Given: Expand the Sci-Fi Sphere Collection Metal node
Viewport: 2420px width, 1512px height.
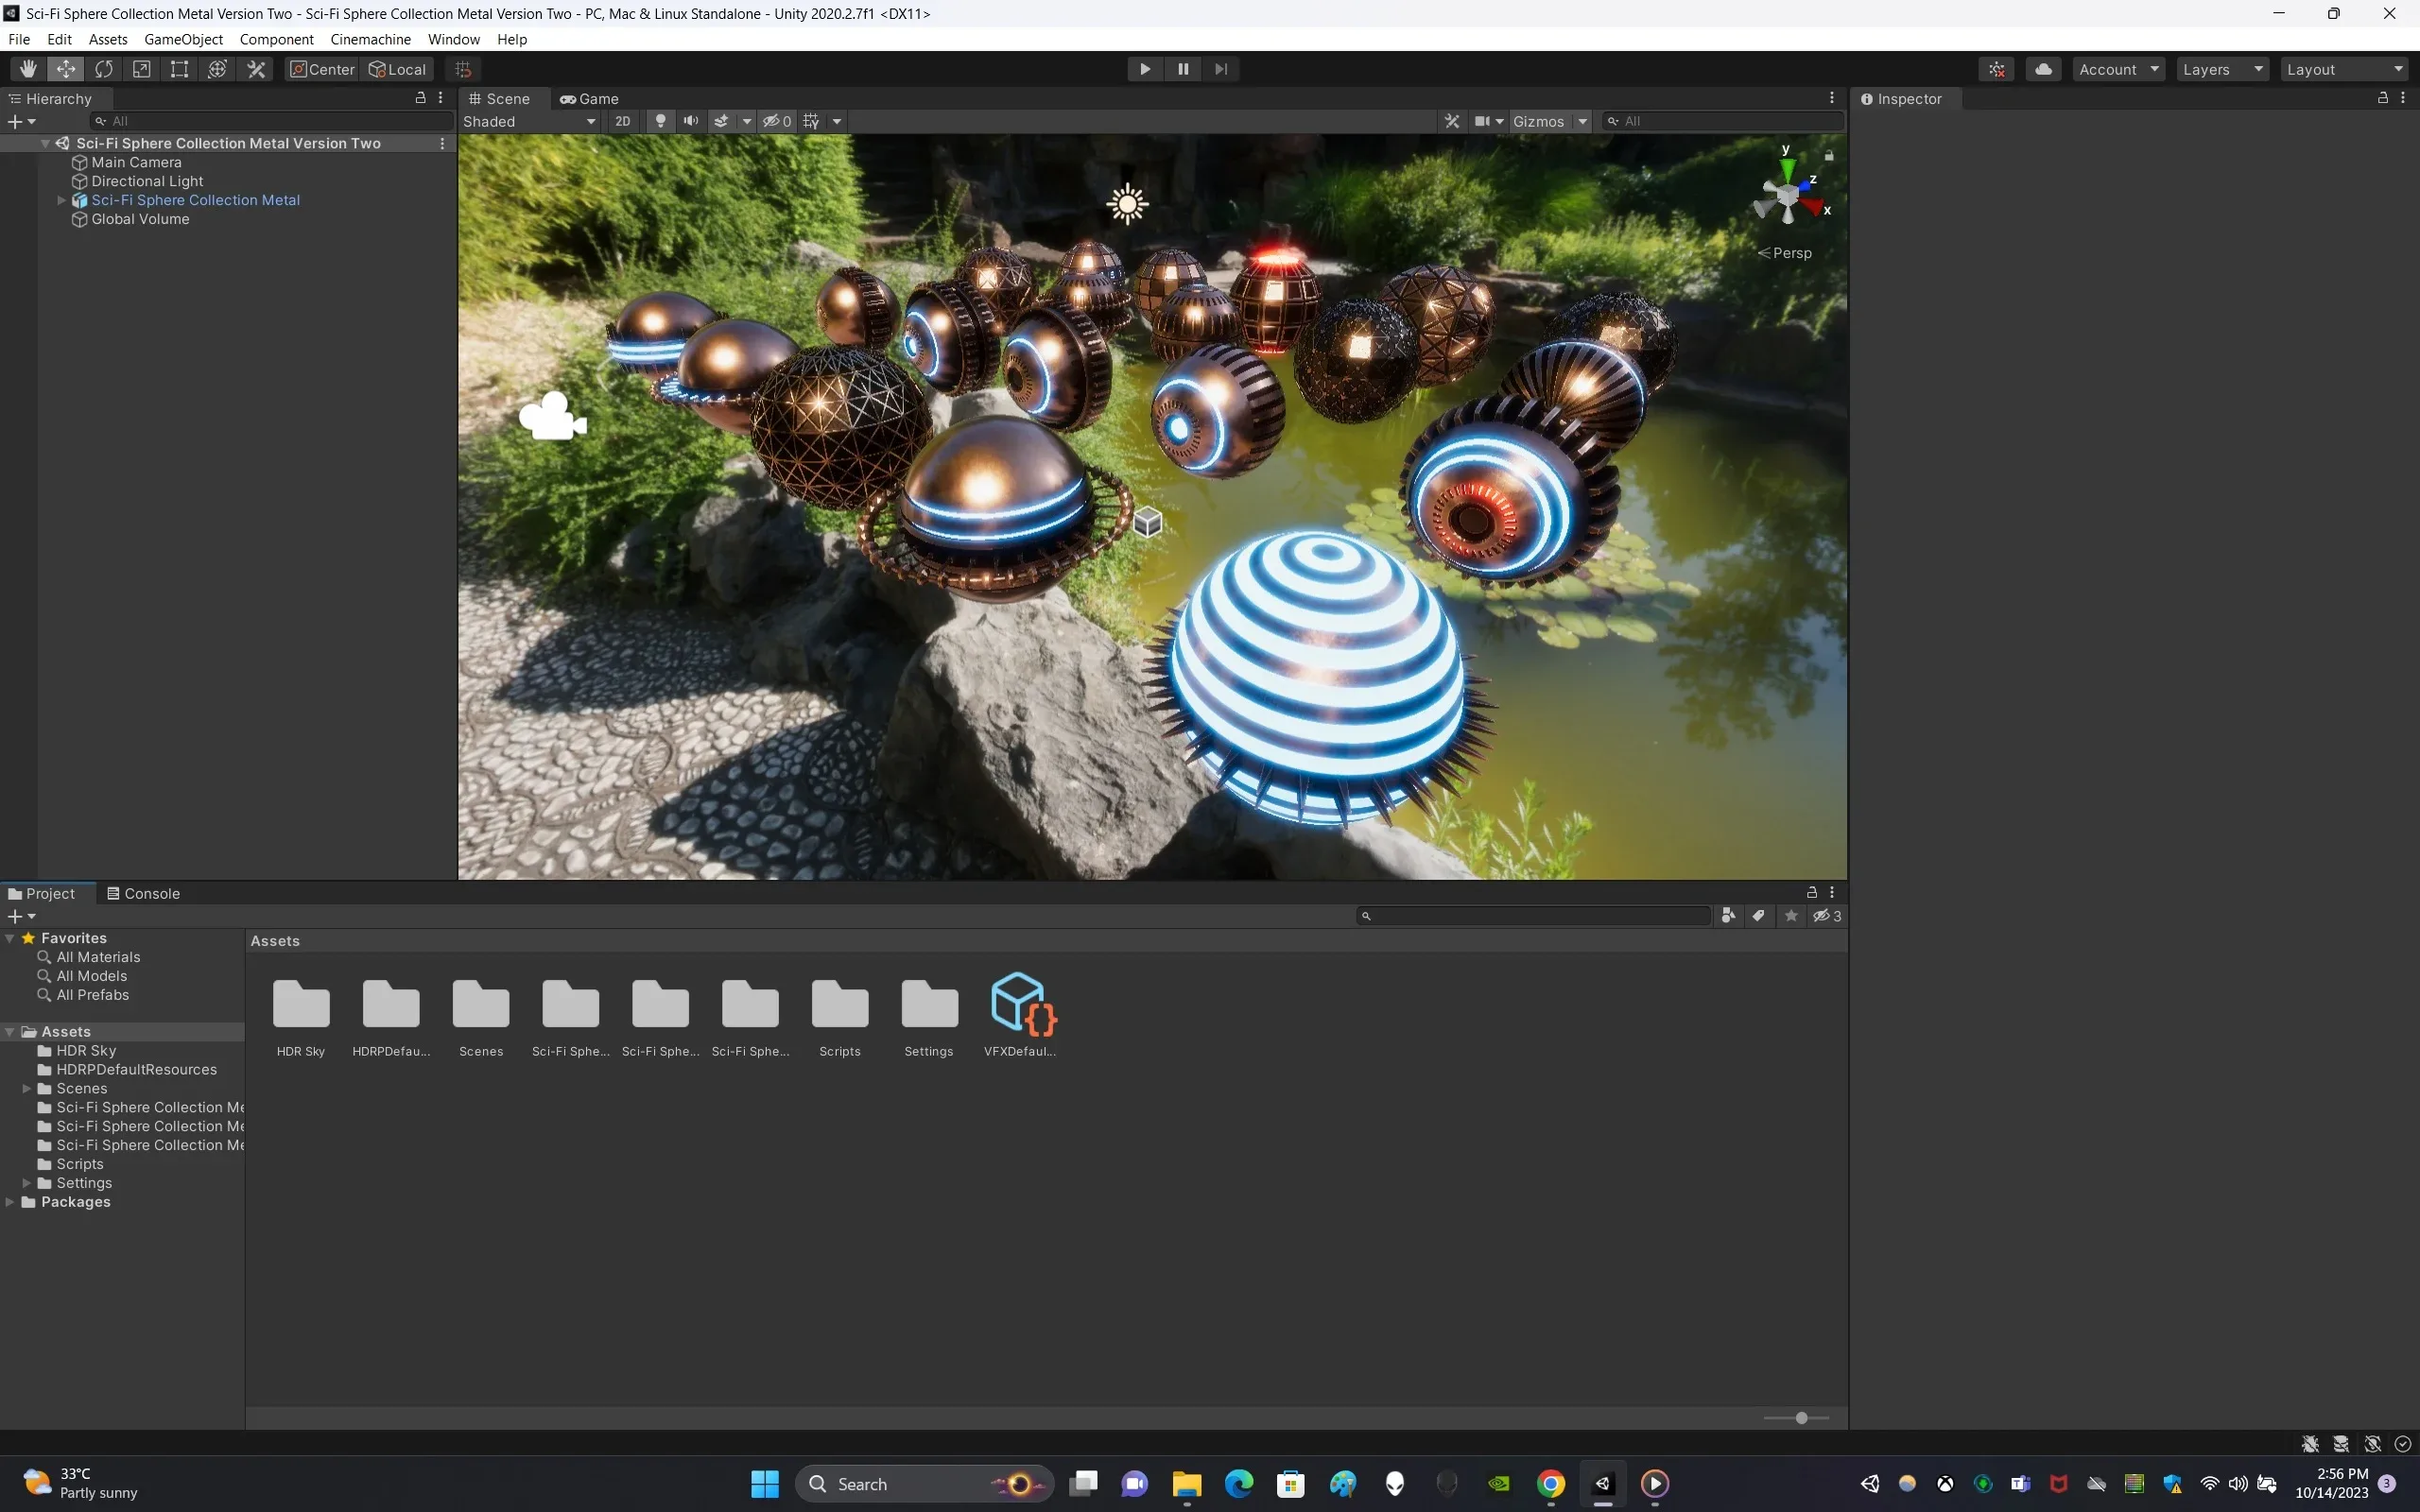Looking at the screenshot, I should (x=60, y=198).
